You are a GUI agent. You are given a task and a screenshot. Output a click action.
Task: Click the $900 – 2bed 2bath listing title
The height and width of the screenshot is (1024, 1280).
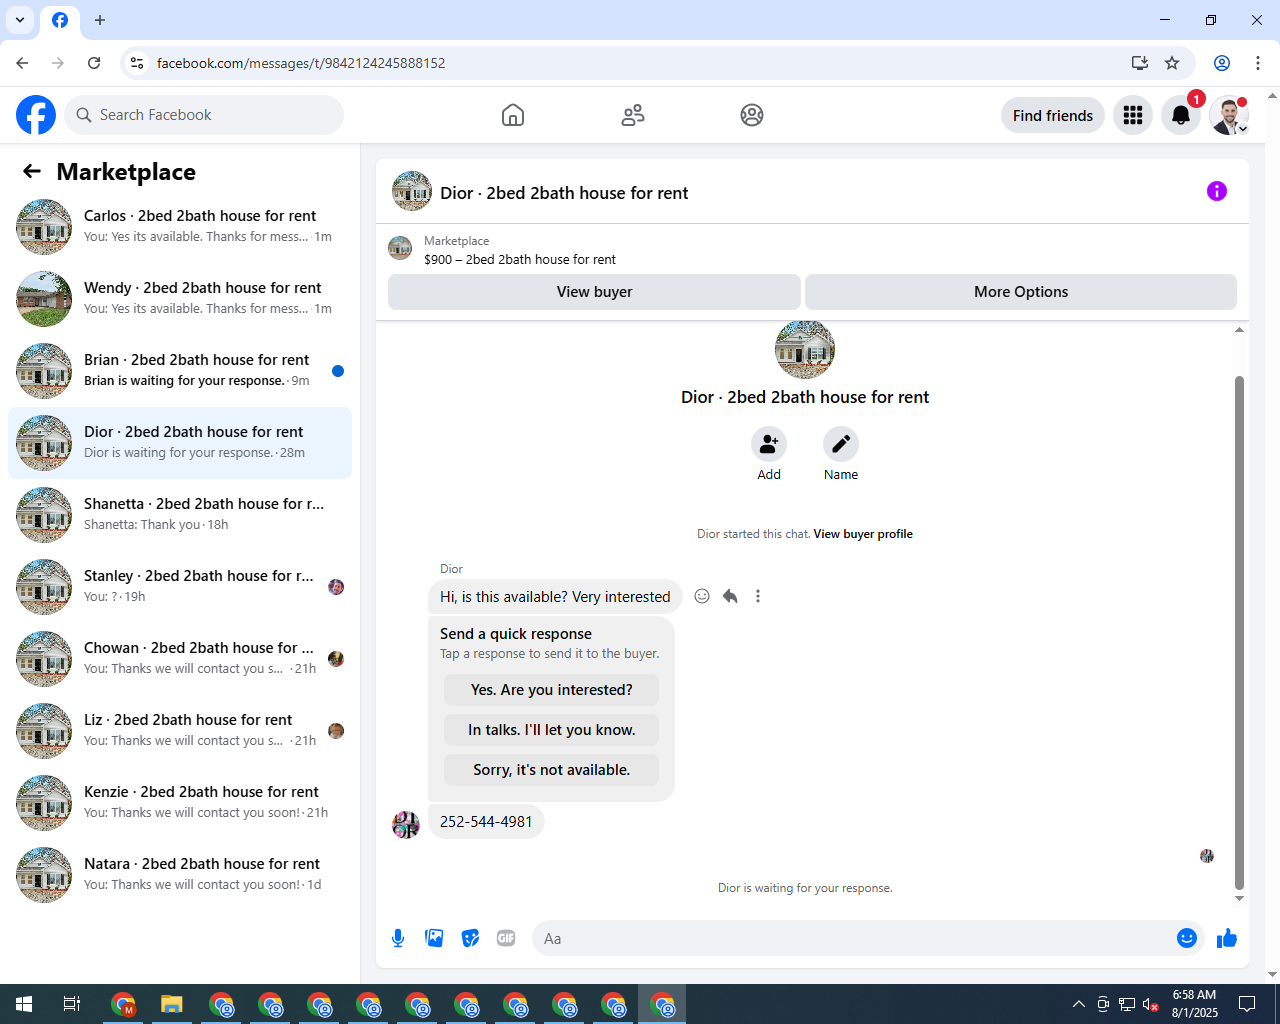[520, 259]
